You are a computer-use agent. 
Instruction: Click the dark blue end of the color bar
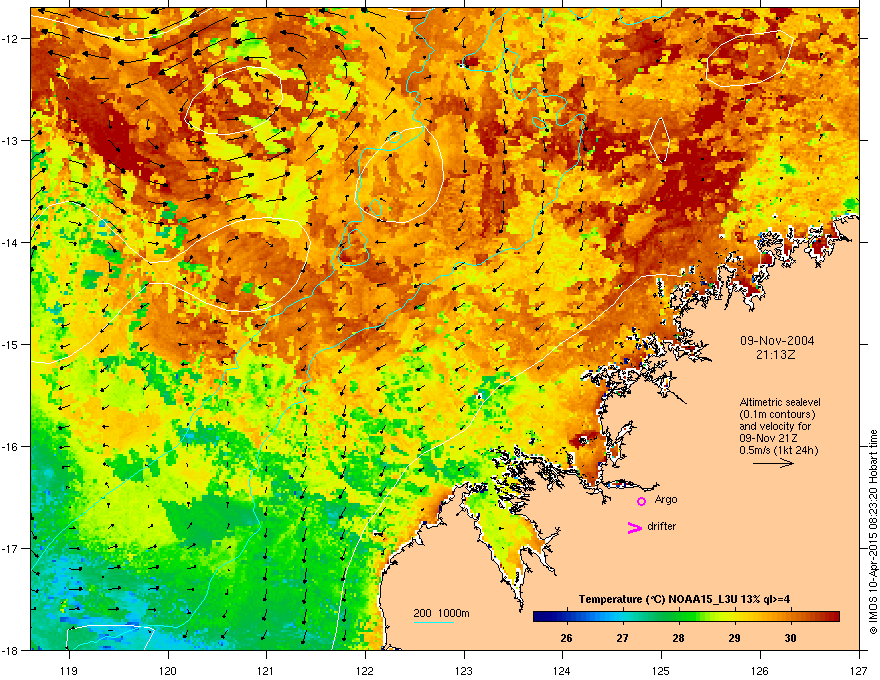tap(540, 617)
